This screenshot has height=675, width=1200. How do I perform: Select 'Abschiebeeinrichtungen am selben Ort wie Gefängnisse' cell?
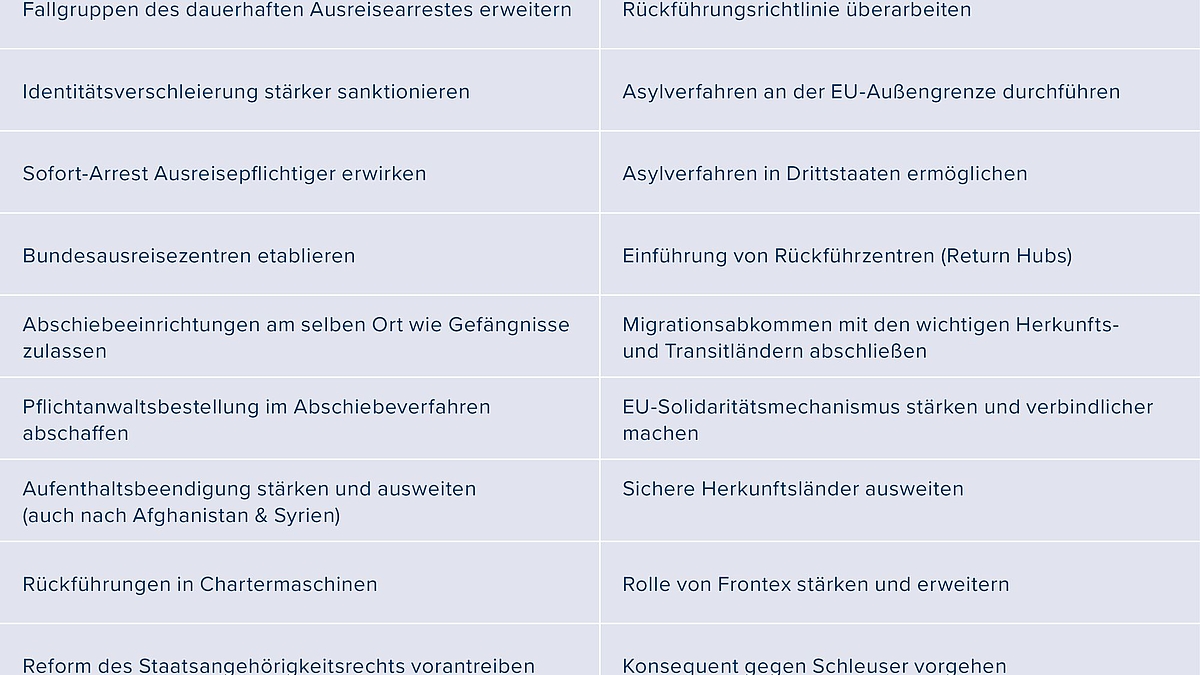(299, 336)
